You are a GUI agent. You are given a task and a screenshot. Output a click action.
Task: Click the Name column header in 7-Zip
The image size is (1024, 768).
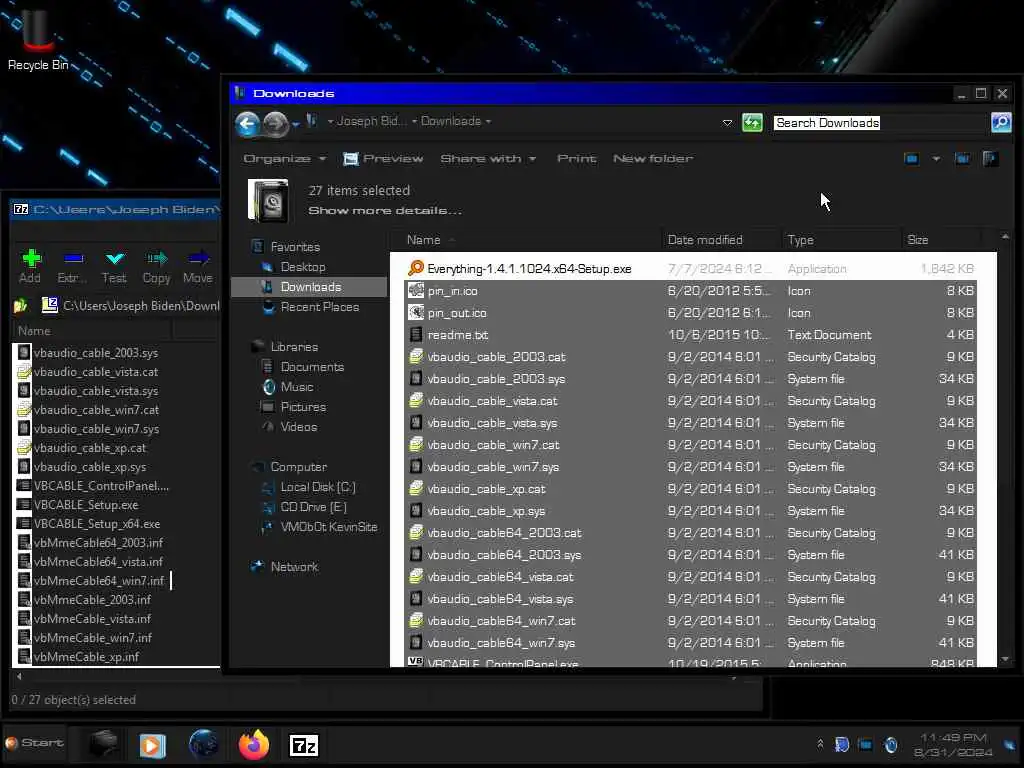(x=91, y=330)
